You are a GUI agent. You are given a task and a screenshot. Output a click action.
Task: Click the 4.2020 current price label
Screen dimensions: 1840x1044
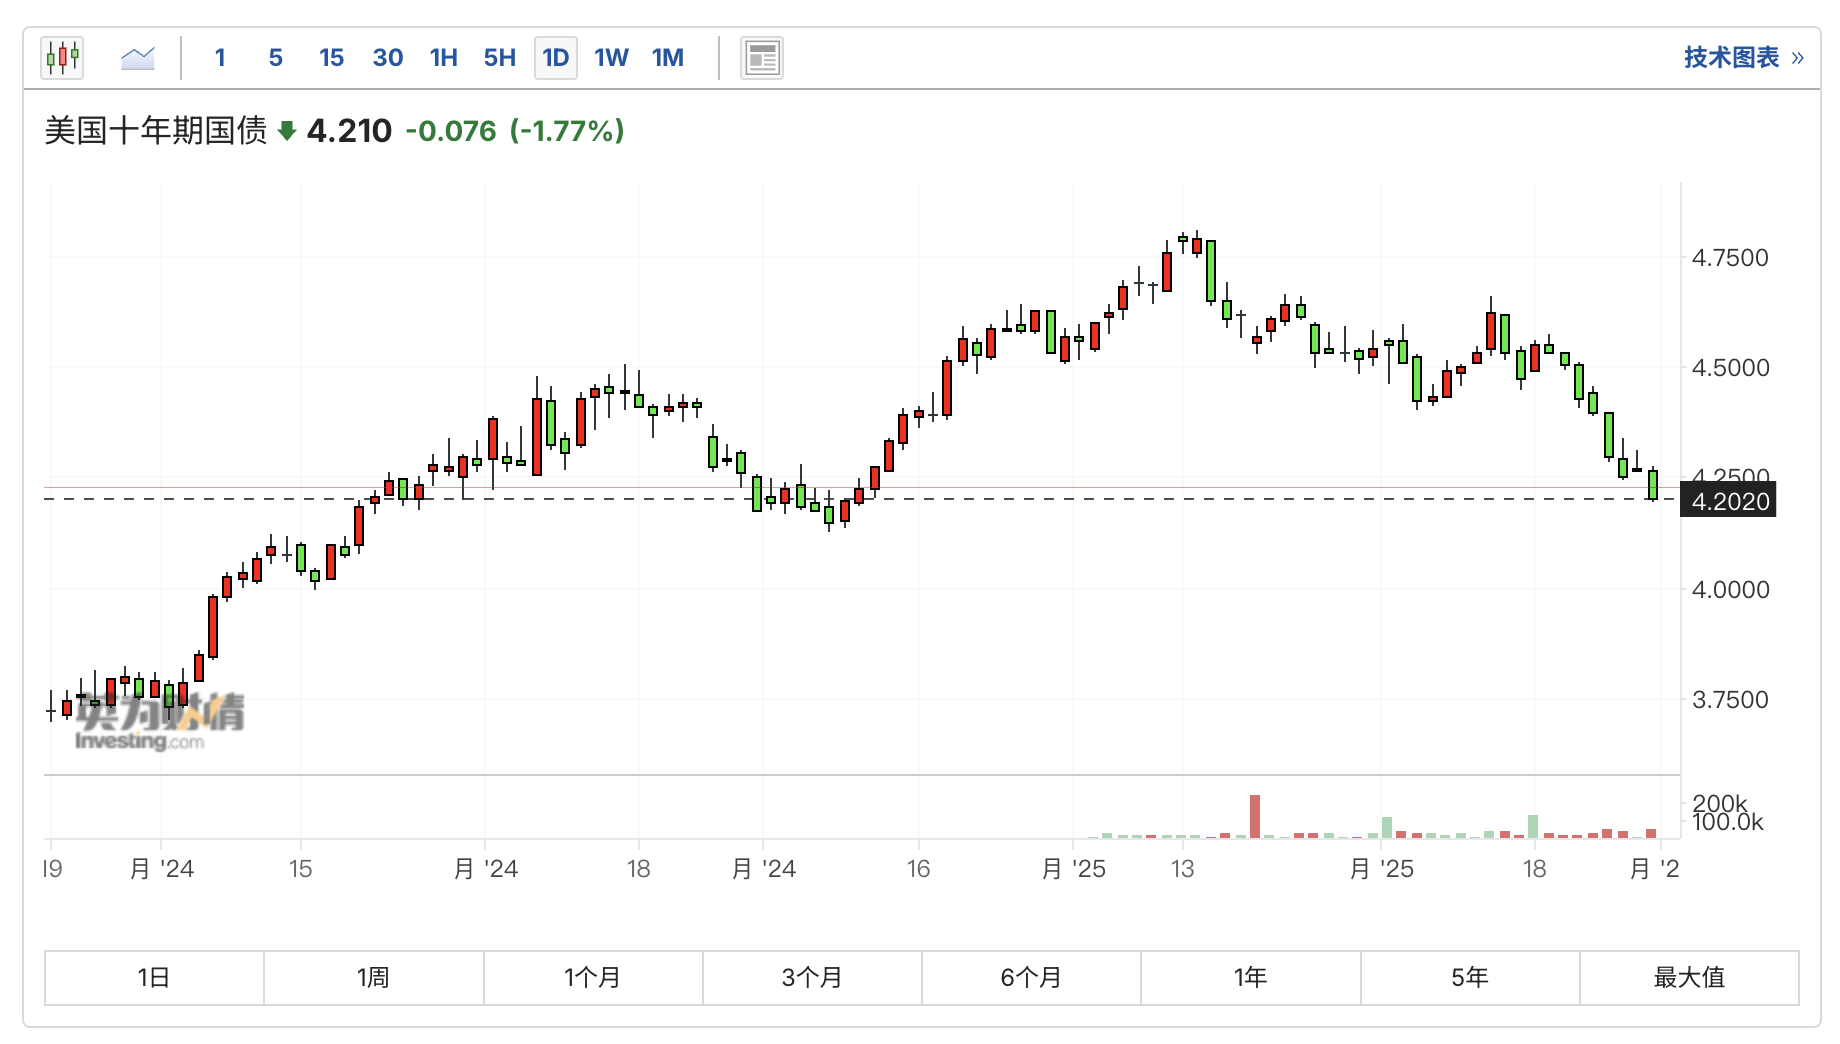[x=1730, y=501]
